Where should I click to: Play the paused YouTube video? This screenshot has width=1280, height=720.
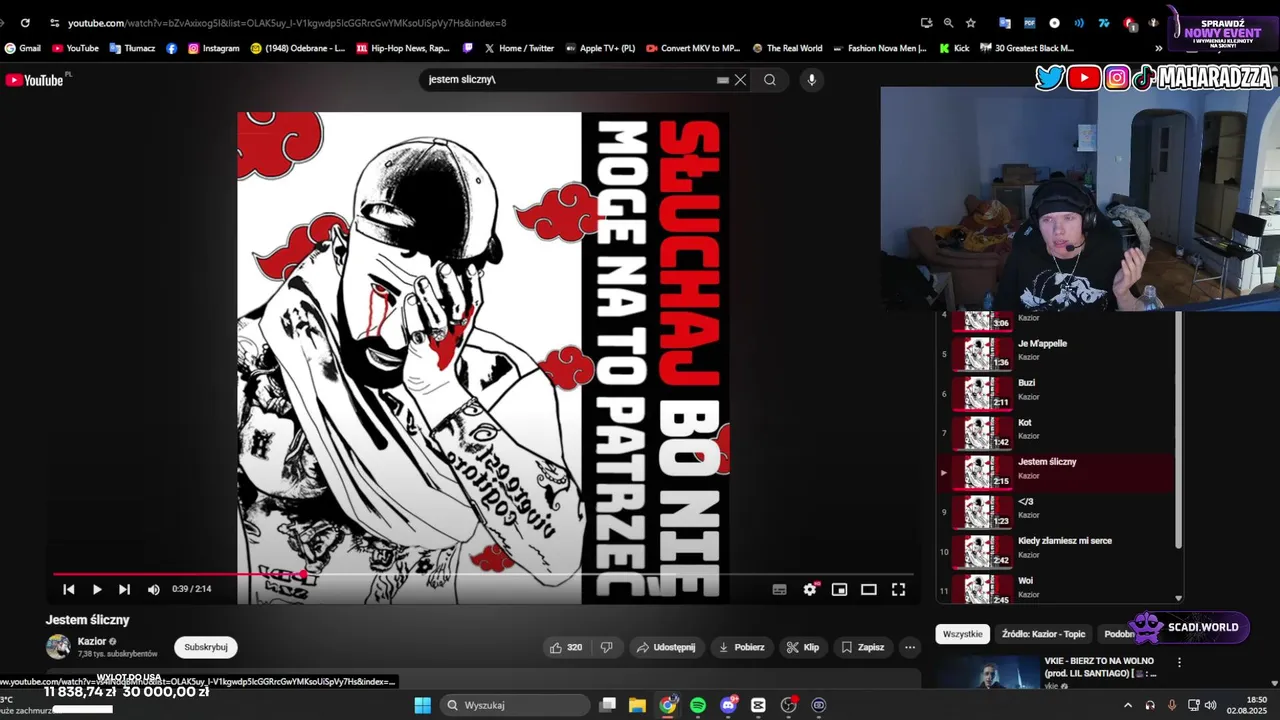coord(97,590)
